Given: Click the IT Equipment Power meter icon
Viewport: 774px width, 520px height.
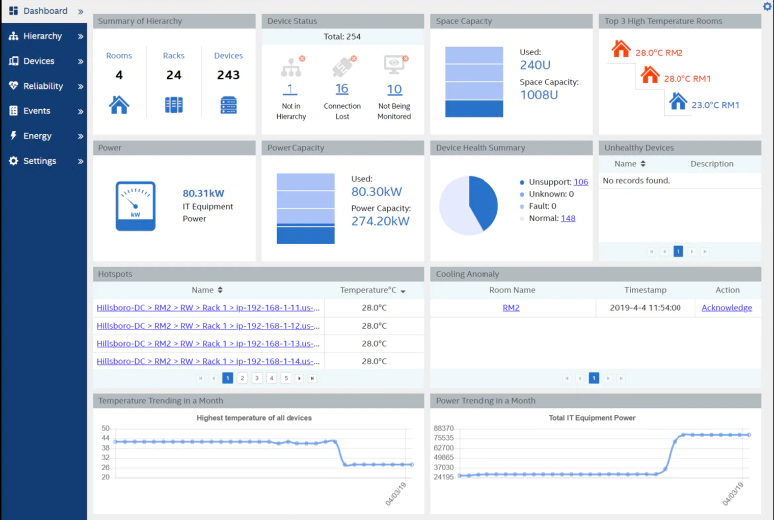Looking at the screenshot, I should coord(135,205).
